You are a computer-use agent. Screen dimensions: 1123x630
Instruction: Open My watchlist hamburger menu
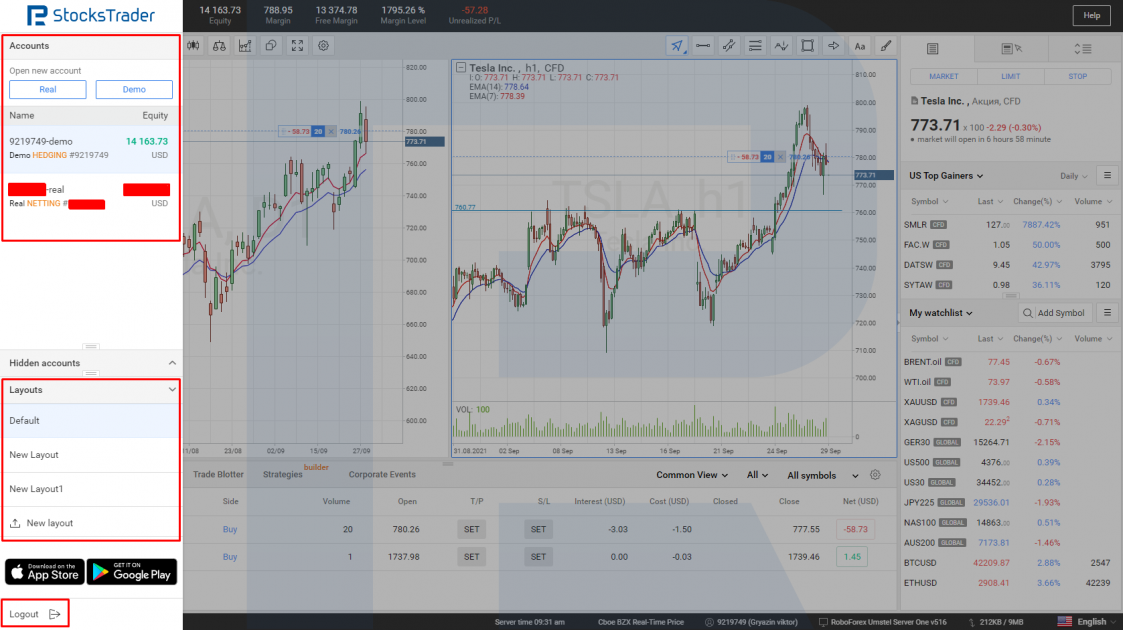(x=1107, y=313)
